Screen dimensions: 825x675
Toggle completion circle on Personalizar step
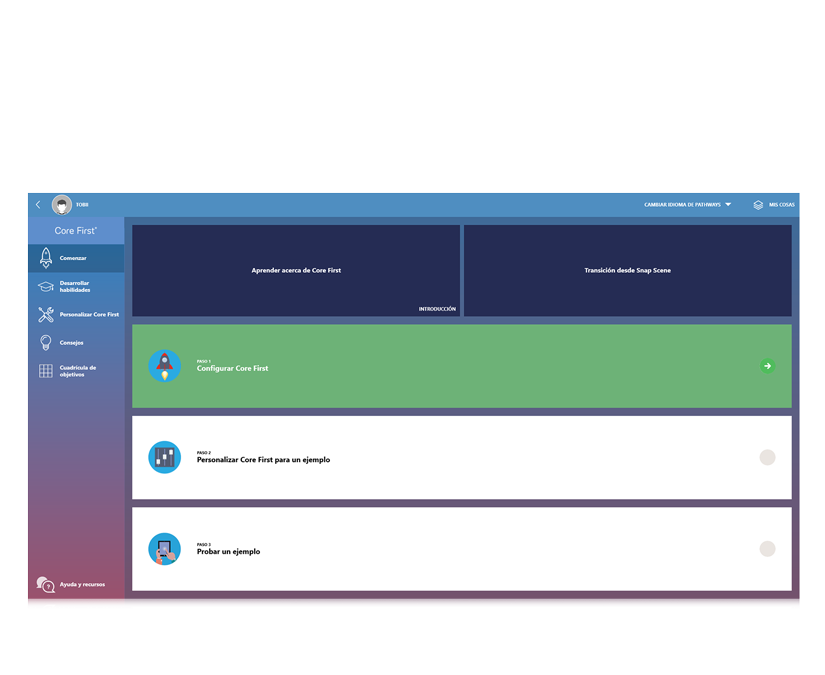(x=767, y=457)
